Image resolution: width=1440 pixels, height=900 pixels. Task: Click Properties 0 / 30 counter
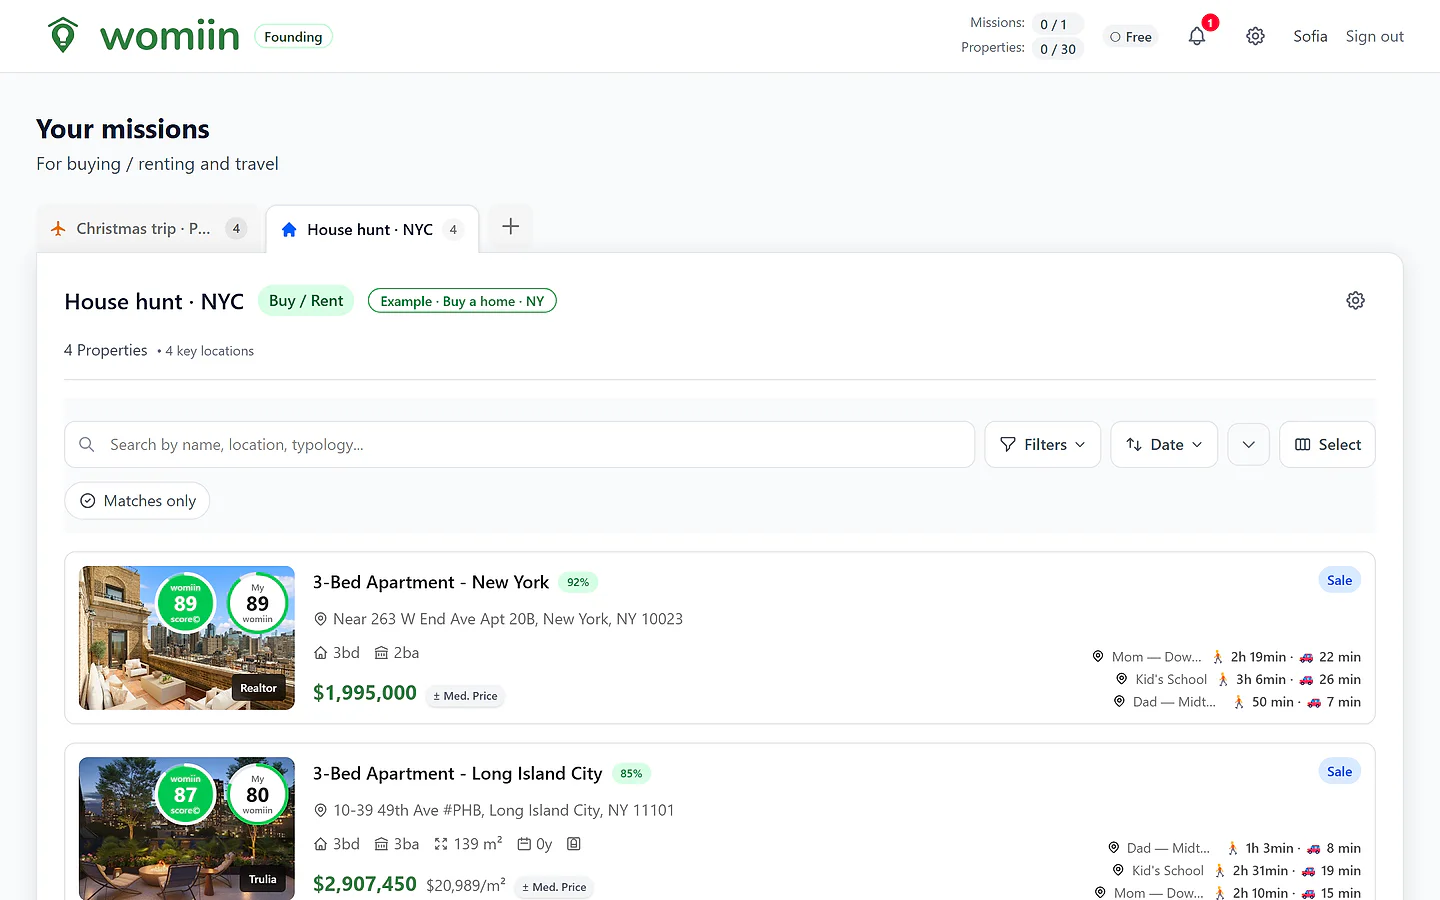tap(1058, 49)
